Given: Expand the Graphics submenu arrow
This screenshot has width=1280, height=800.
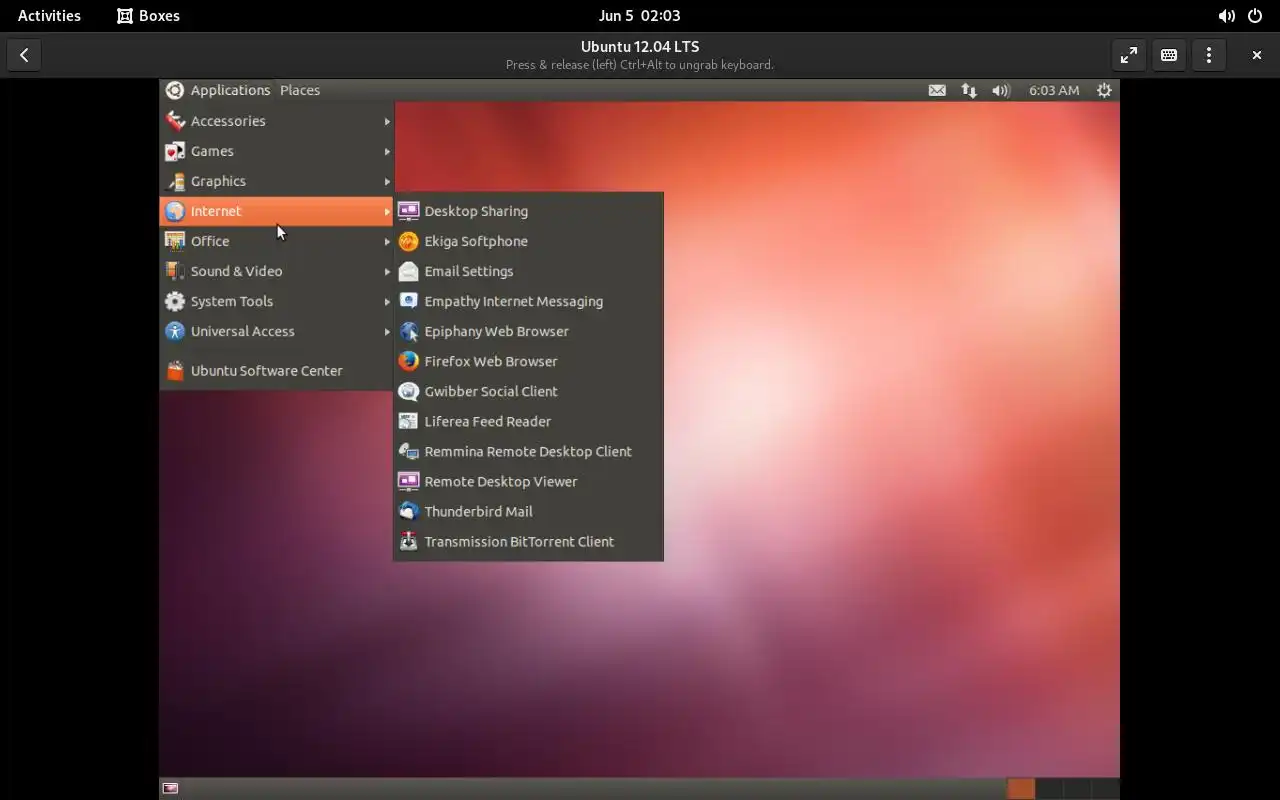Looking at the screenshot, I should coord(387,181).
